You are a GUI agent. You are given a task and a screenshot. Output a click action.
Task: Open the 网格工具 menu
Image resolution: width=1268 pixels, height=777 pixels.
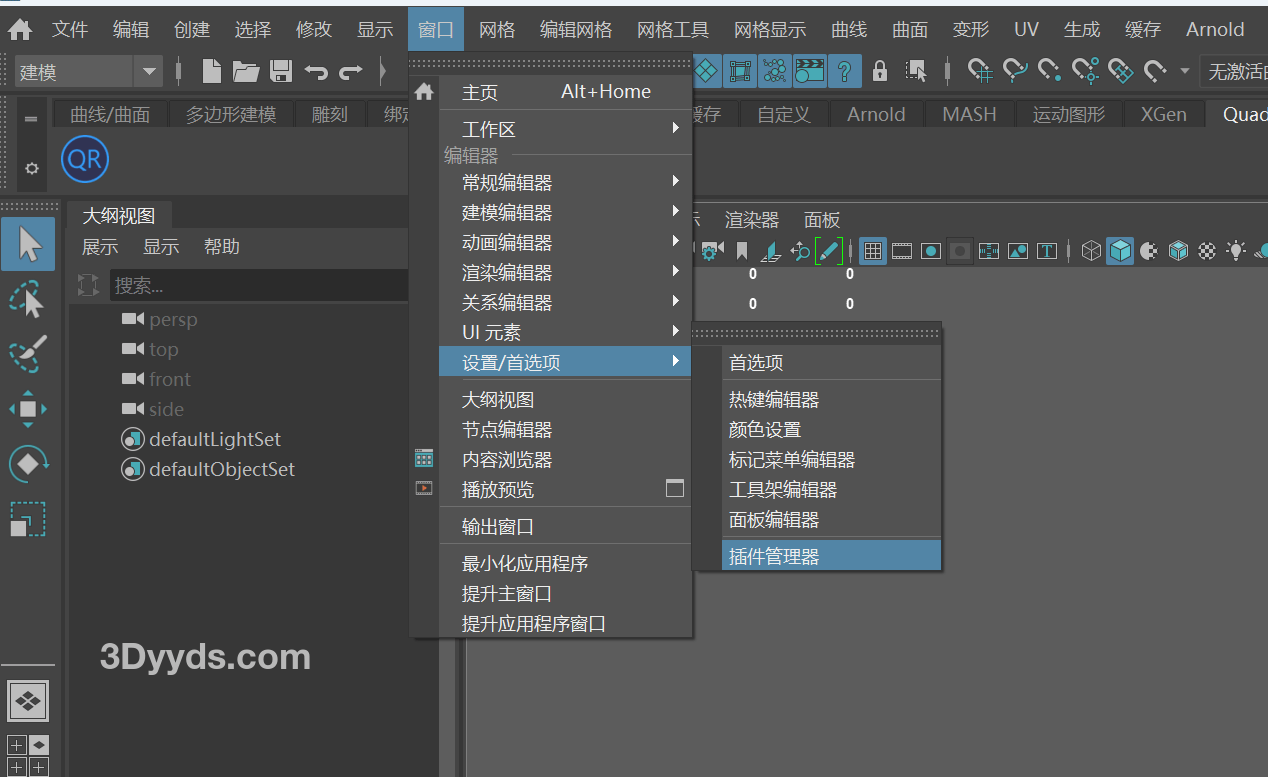(672, 29)
